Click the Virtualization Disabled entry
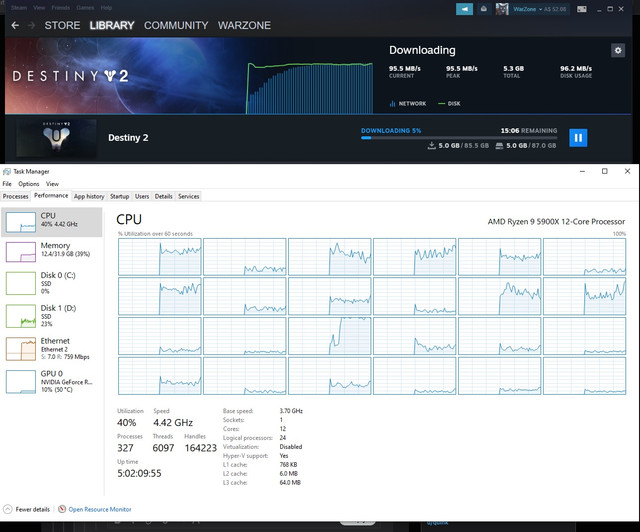This screenshot has width=640, height=532. pyautogui.click(x=262, y=447)
